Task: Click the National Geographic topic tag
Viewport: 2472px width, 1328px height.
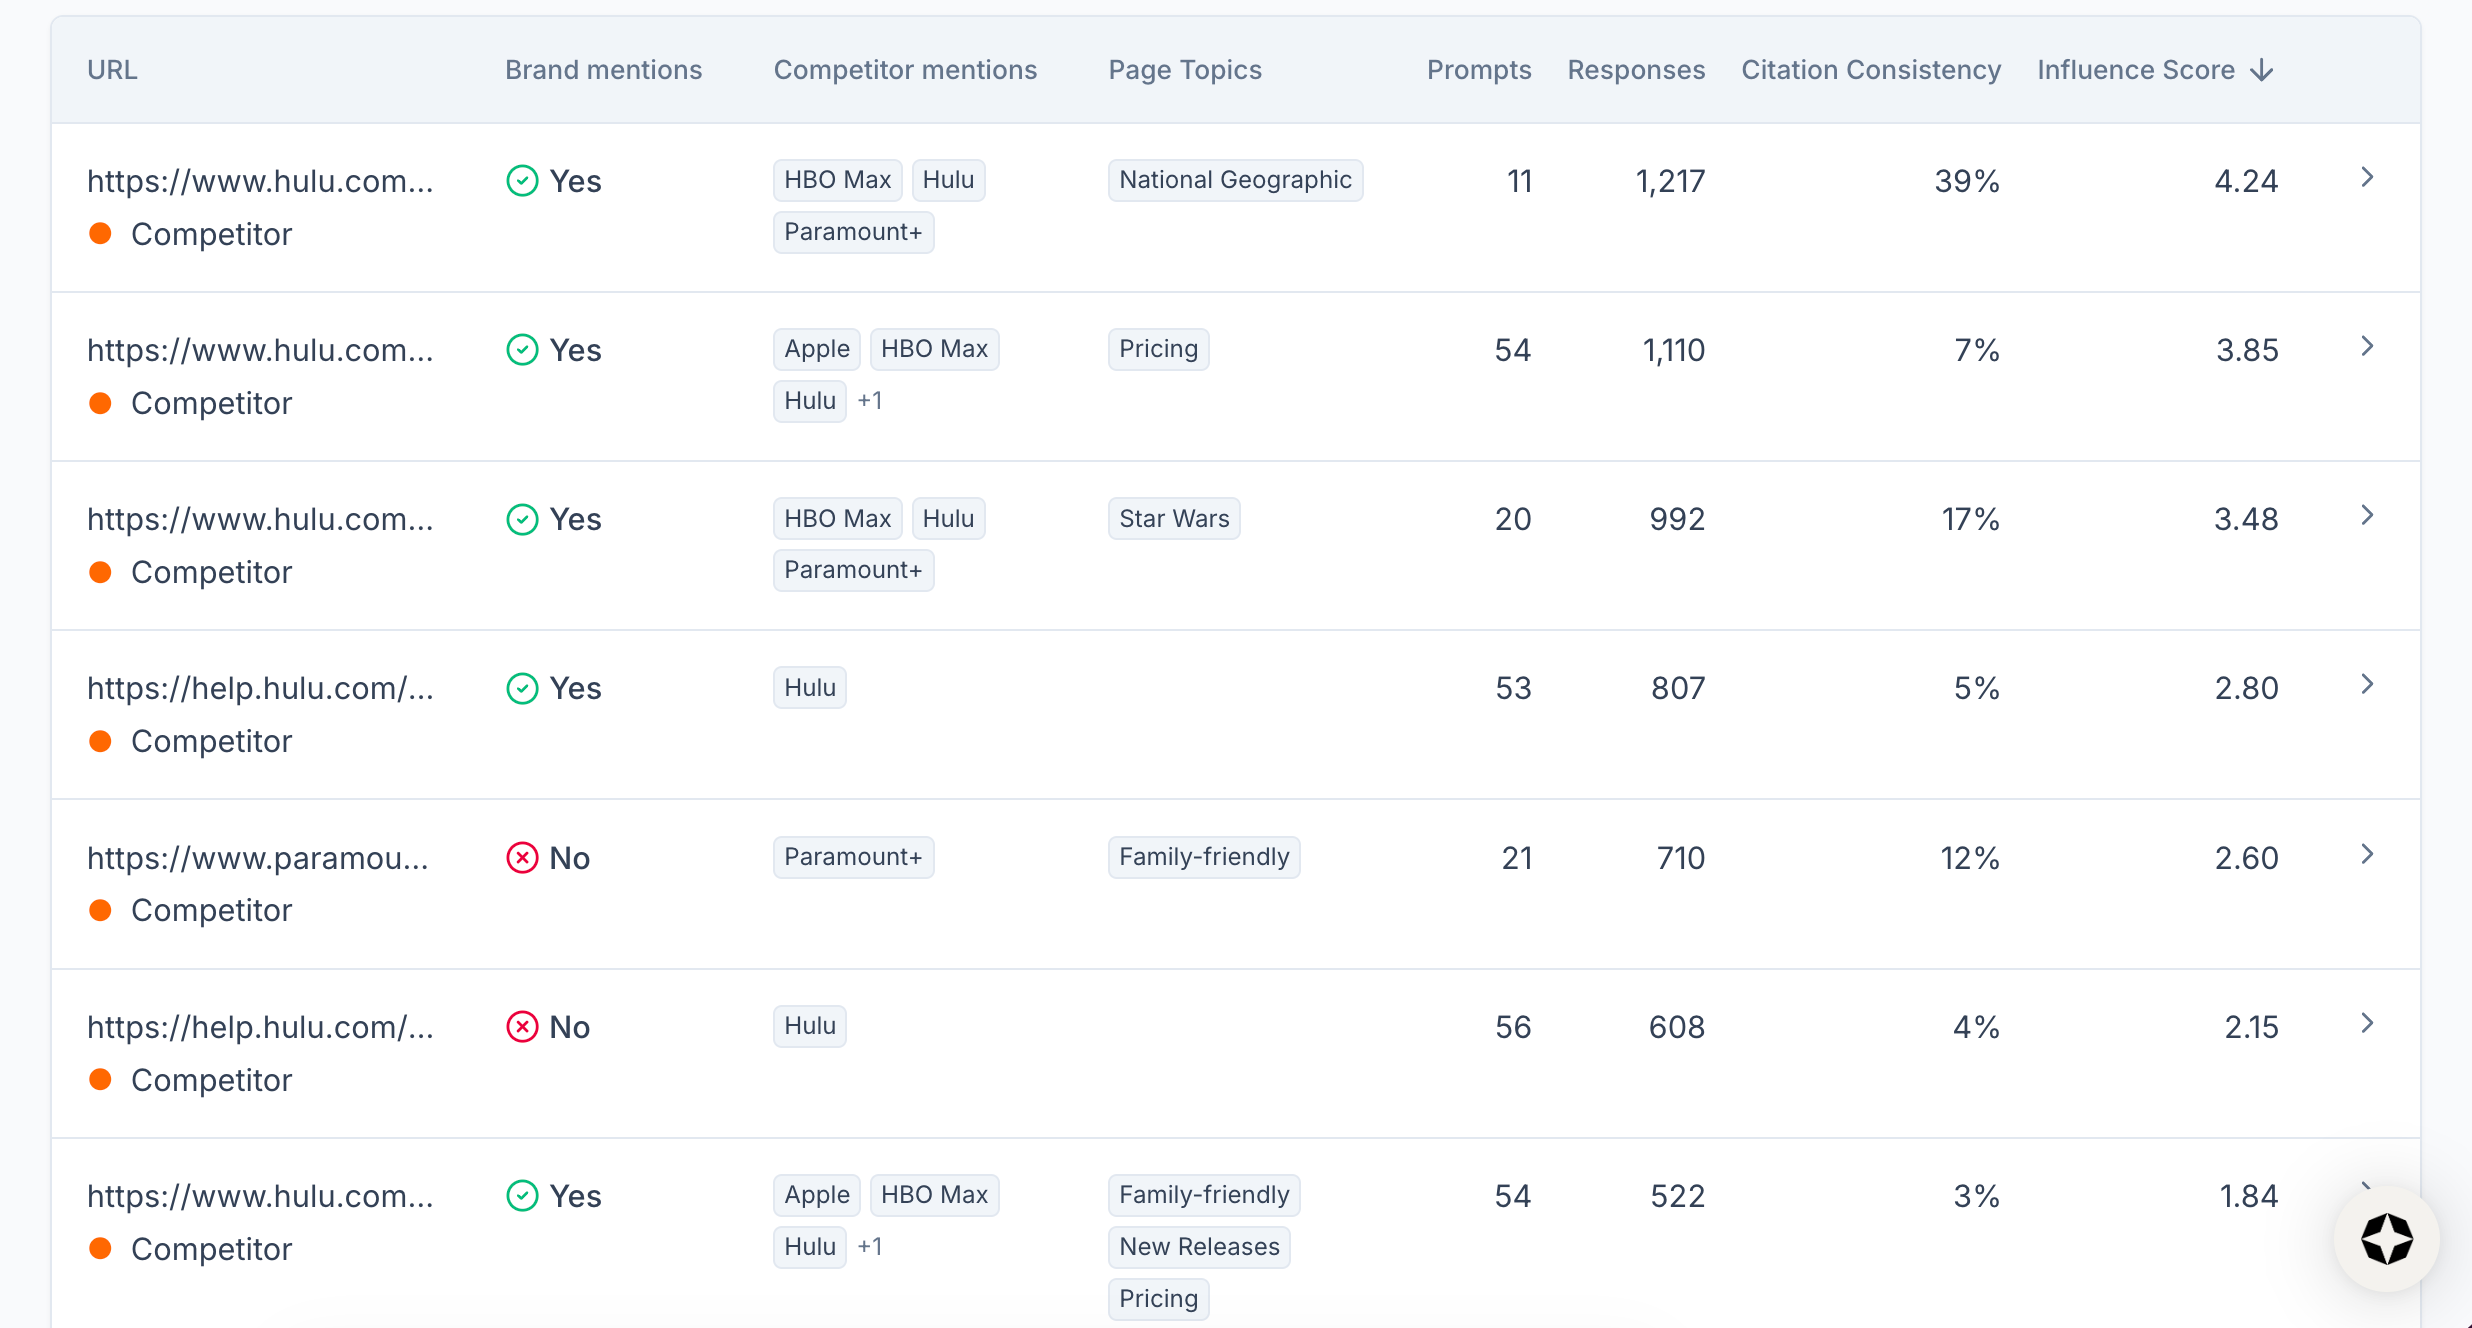Action: tap(1234, 180)
